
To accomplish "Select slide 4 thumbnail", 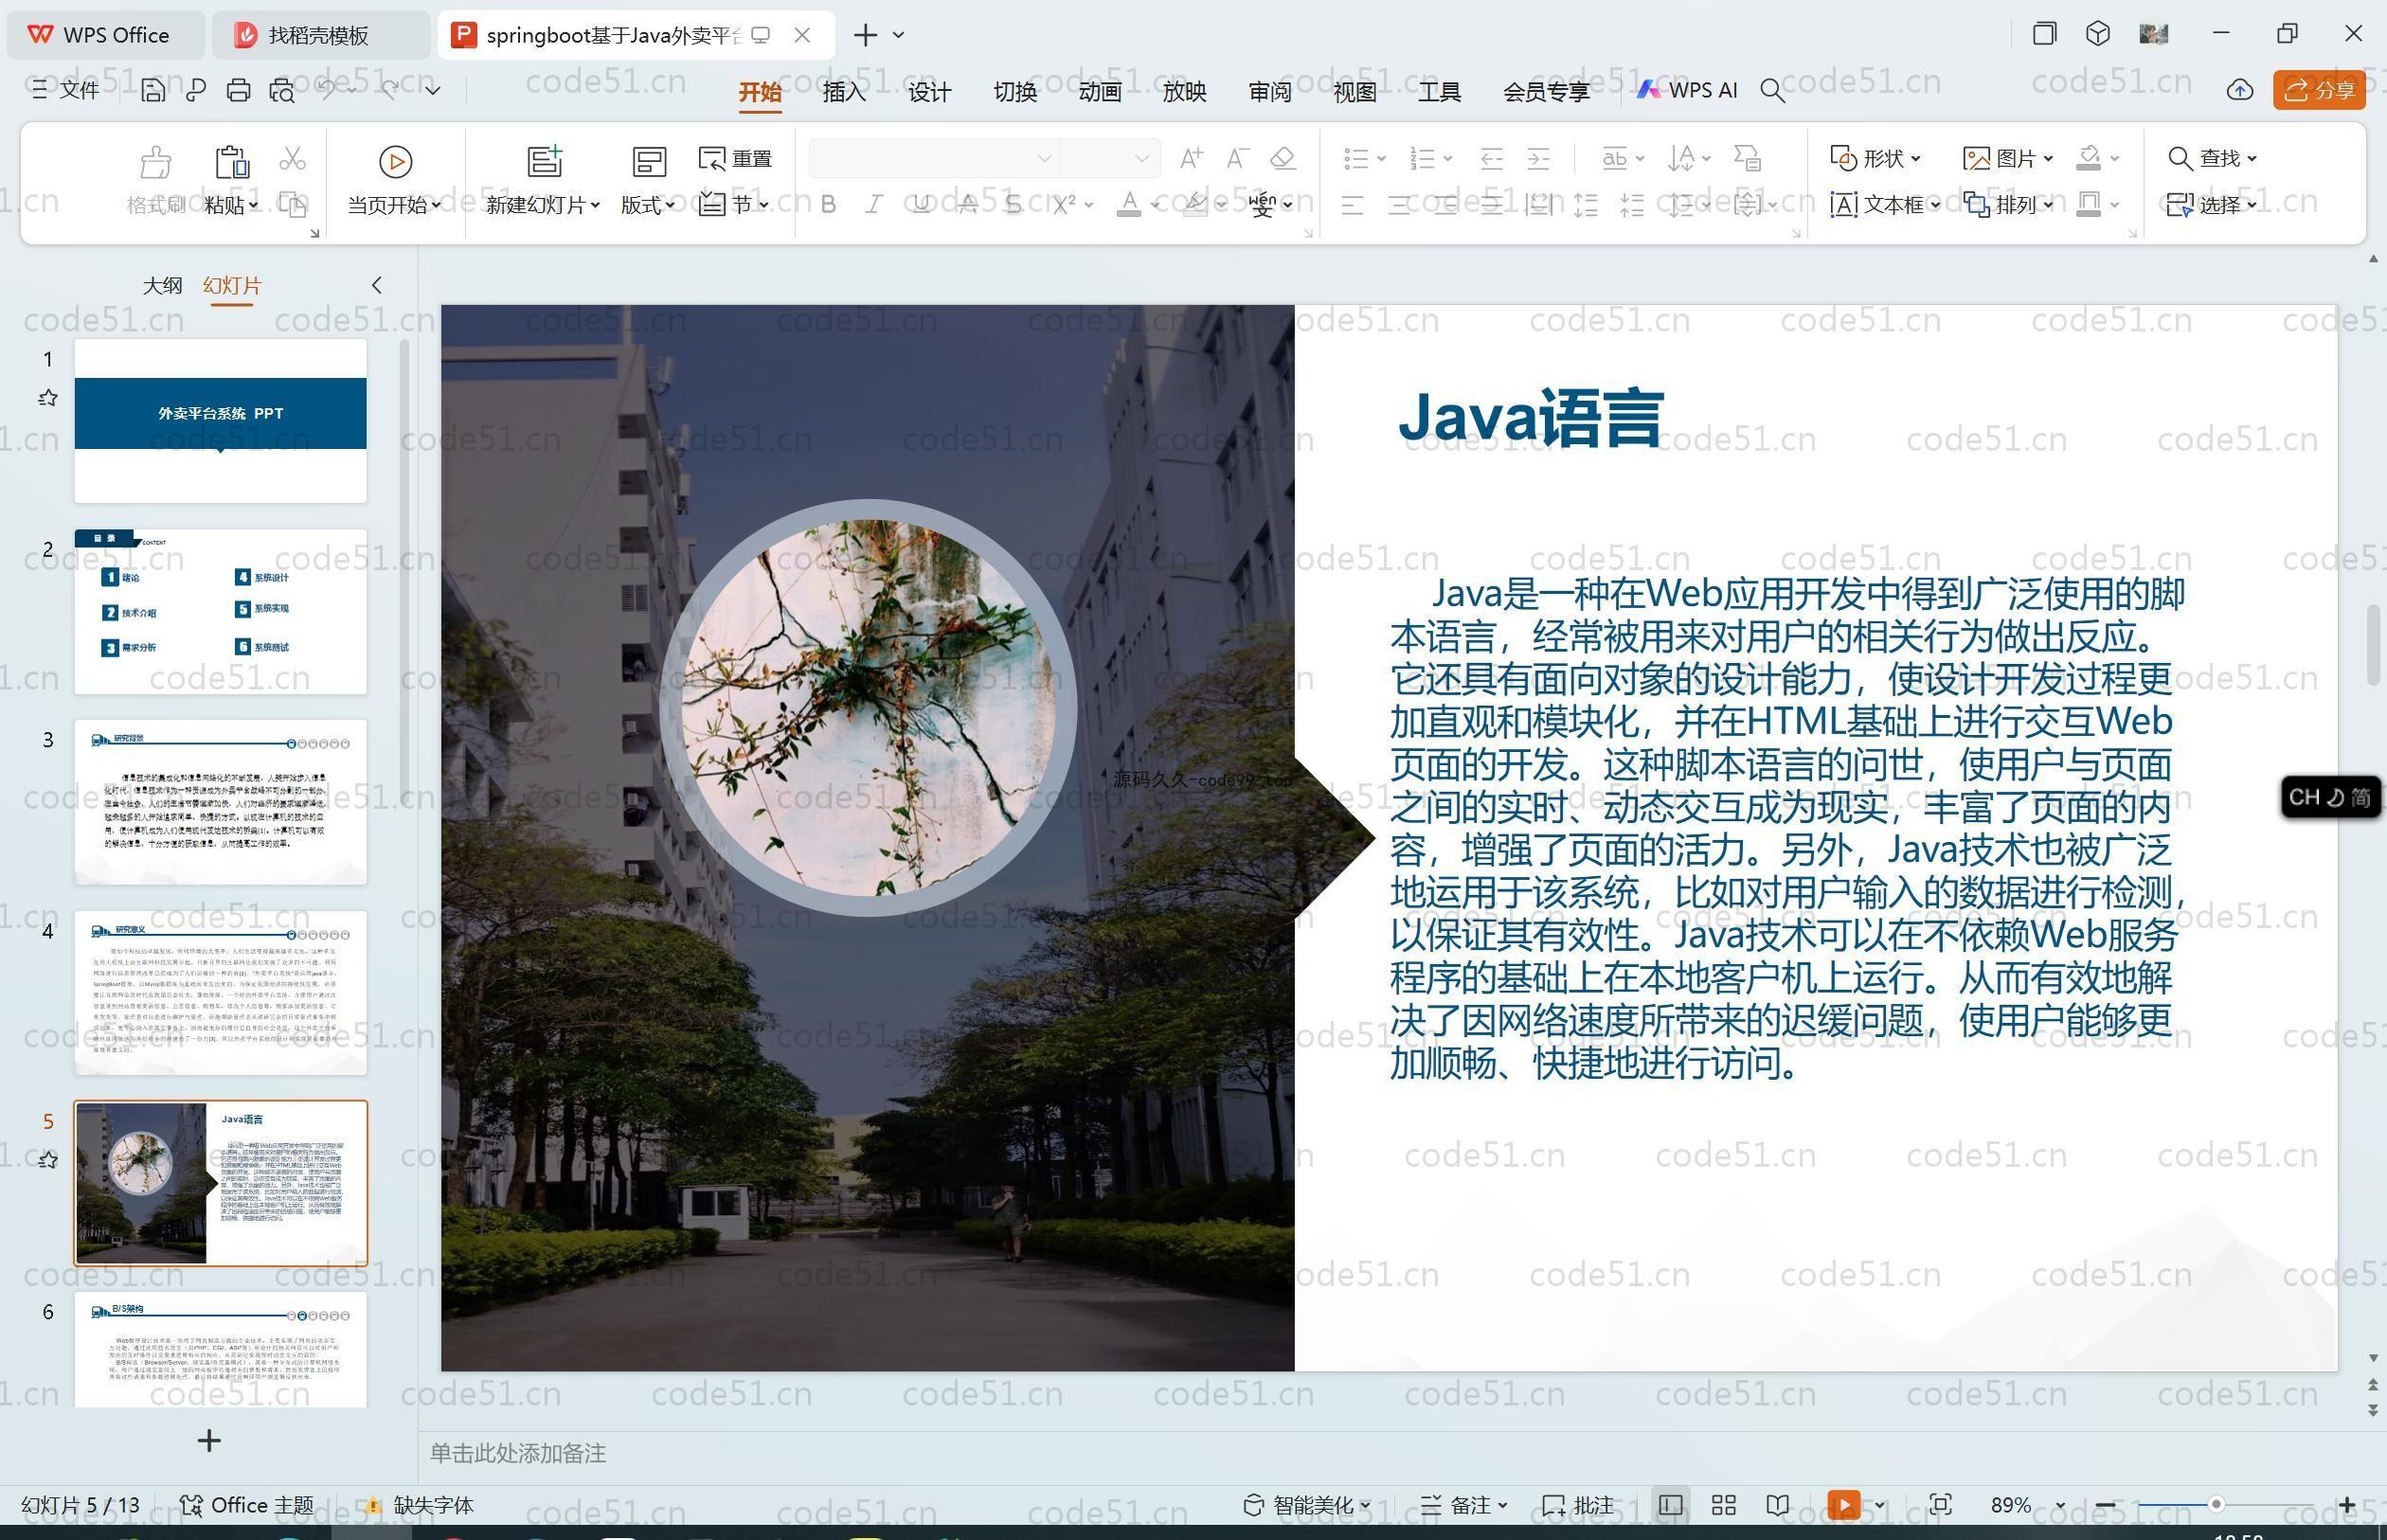I will [x=220, y=992].
